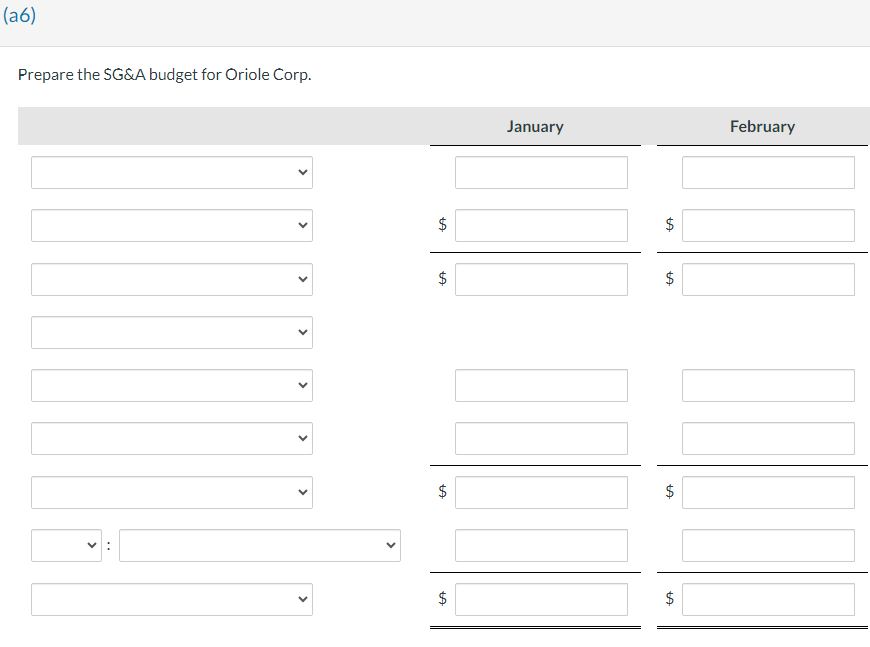The image size is (870, 647).
Task: Select the final January total dollar field
Action: pos(542,599)
